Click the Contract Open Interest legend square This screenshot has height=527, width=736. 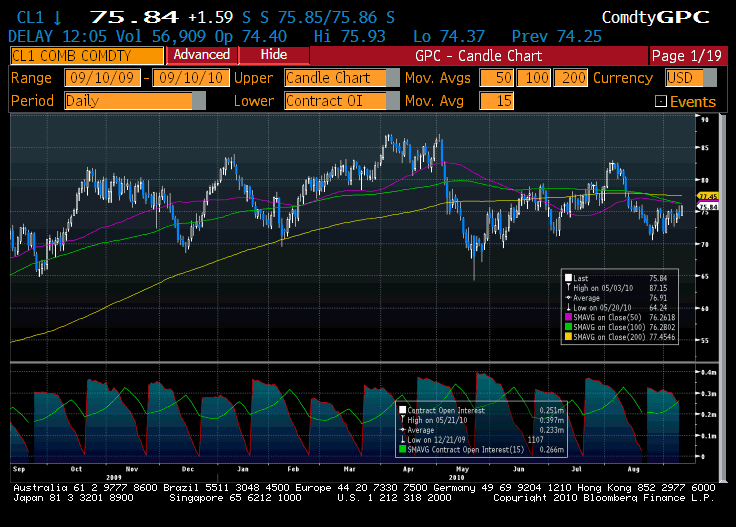pyautogui.click(x=402, y=410)
